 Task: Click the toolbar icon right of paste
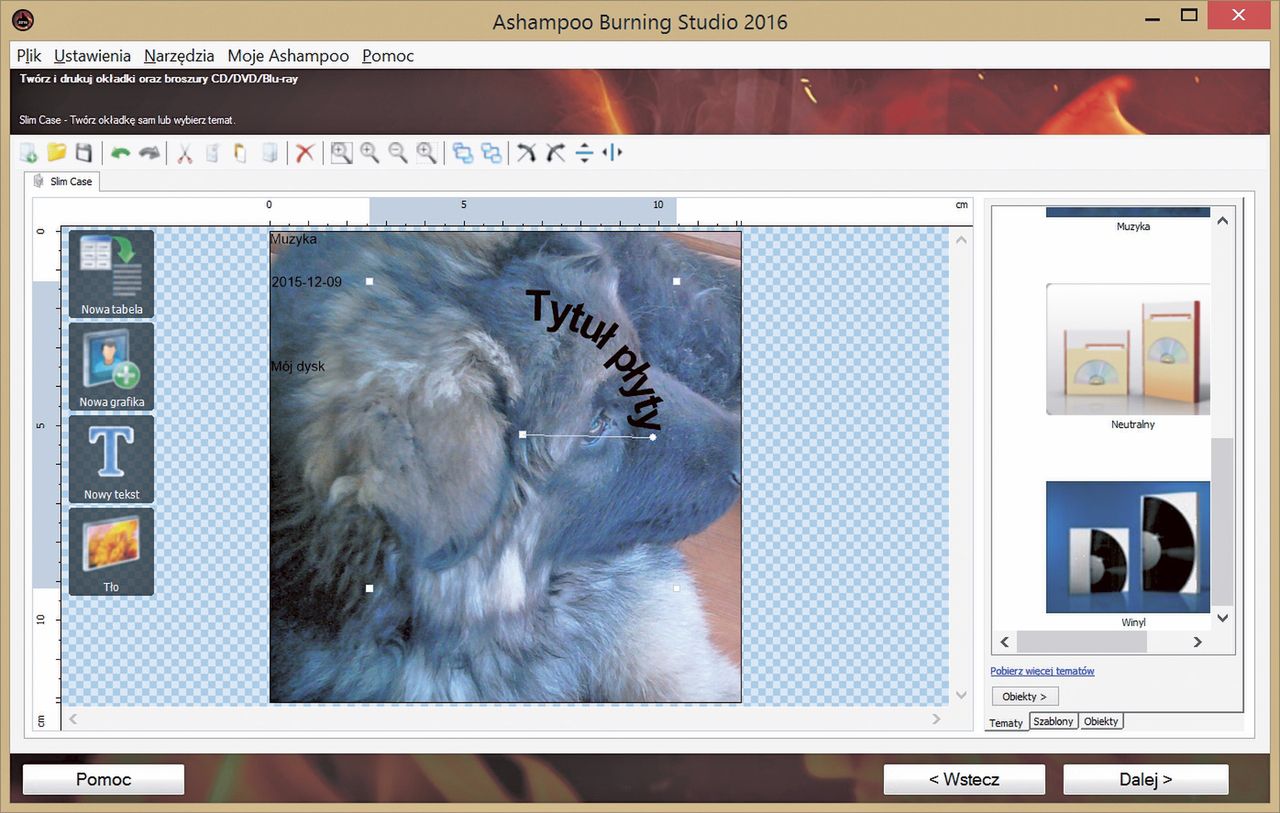tap(268, 153)
